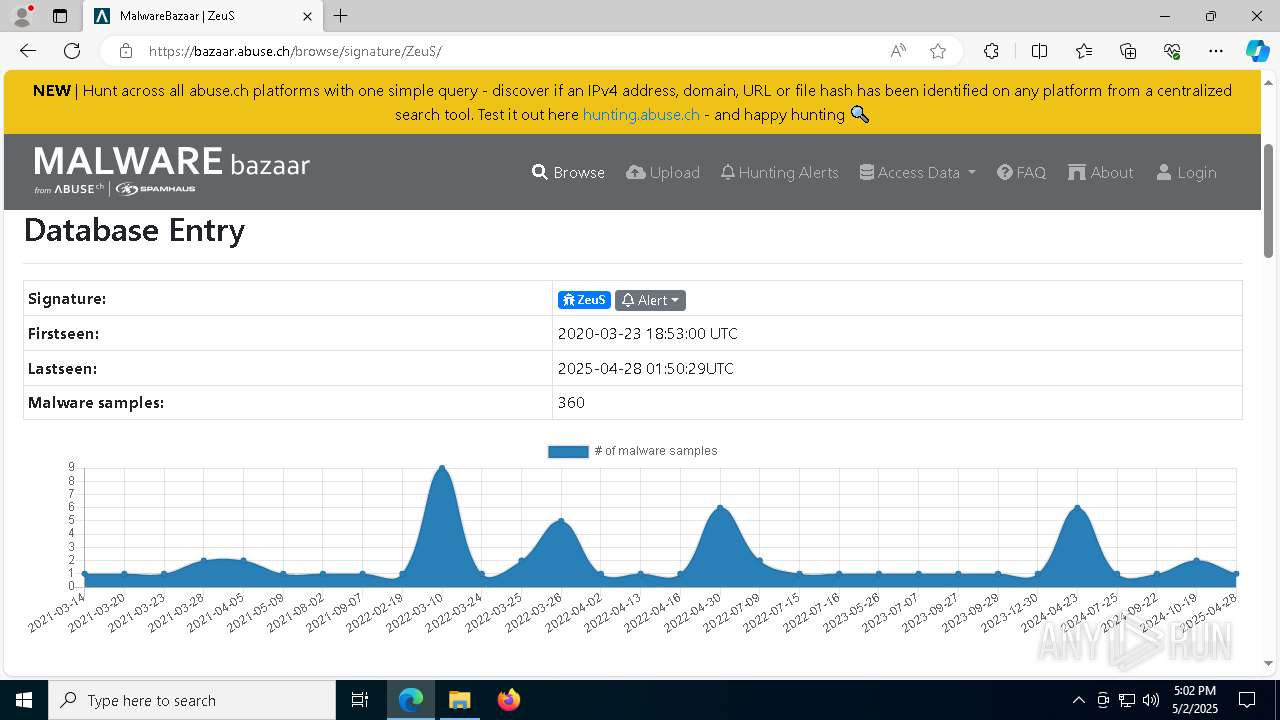Open the Upload navigation item
Viewport: 1280px width, 720px height.
click(663, 172)
